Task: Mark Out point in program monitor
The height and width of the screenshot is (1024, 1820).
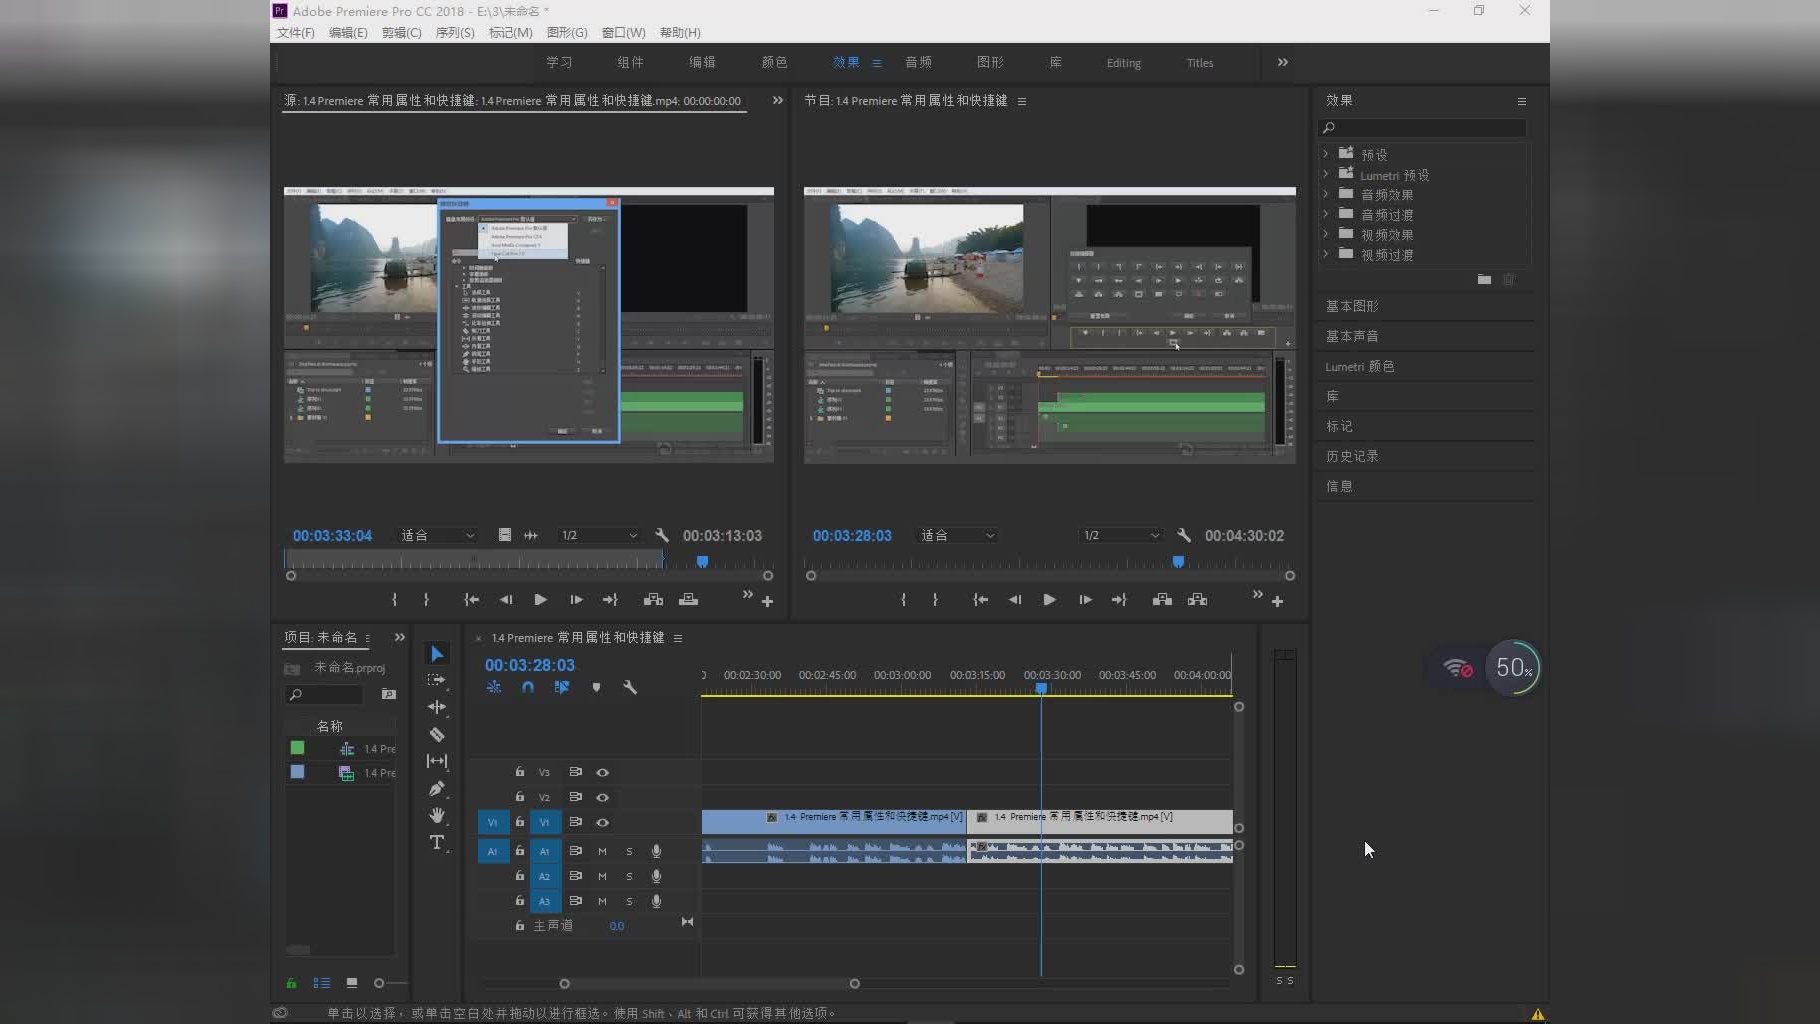Action: click(935, 600)
